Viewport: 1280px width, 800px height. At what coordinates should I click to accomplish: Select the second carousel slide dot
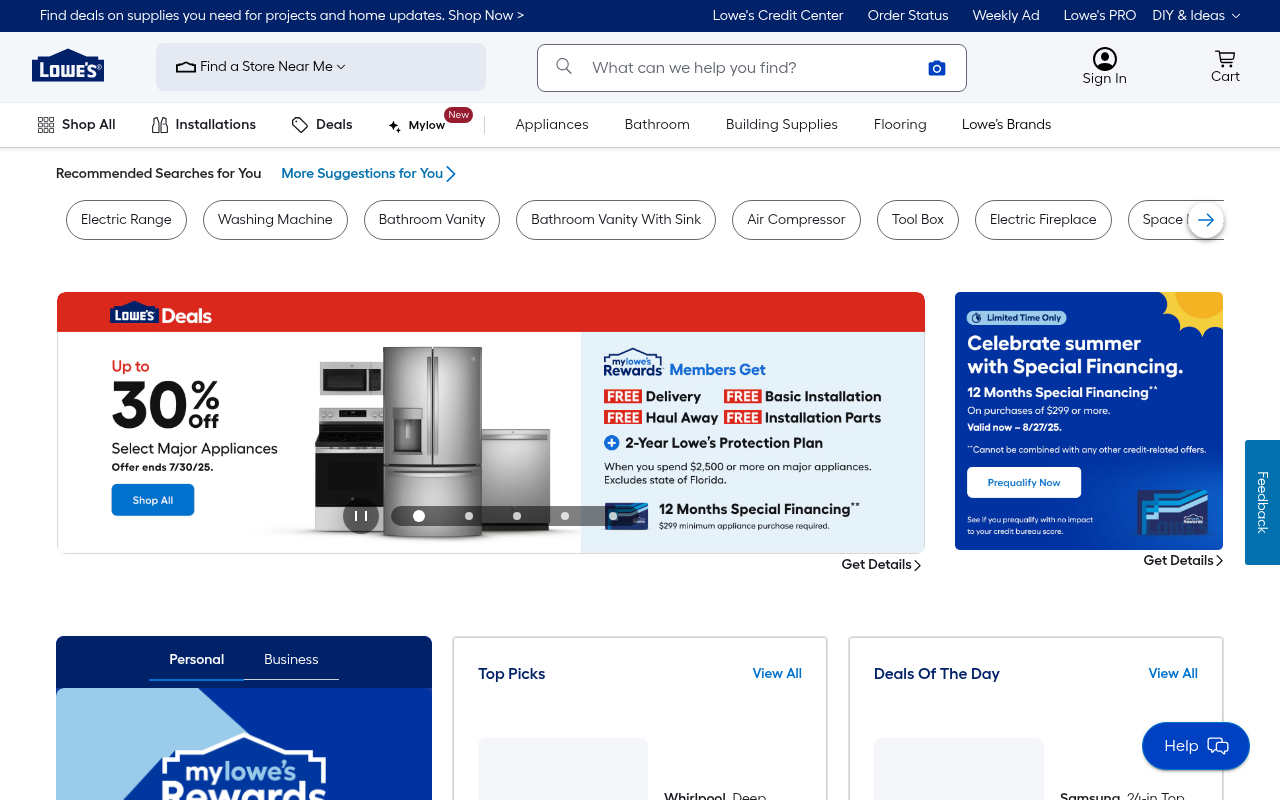[468, 516]
